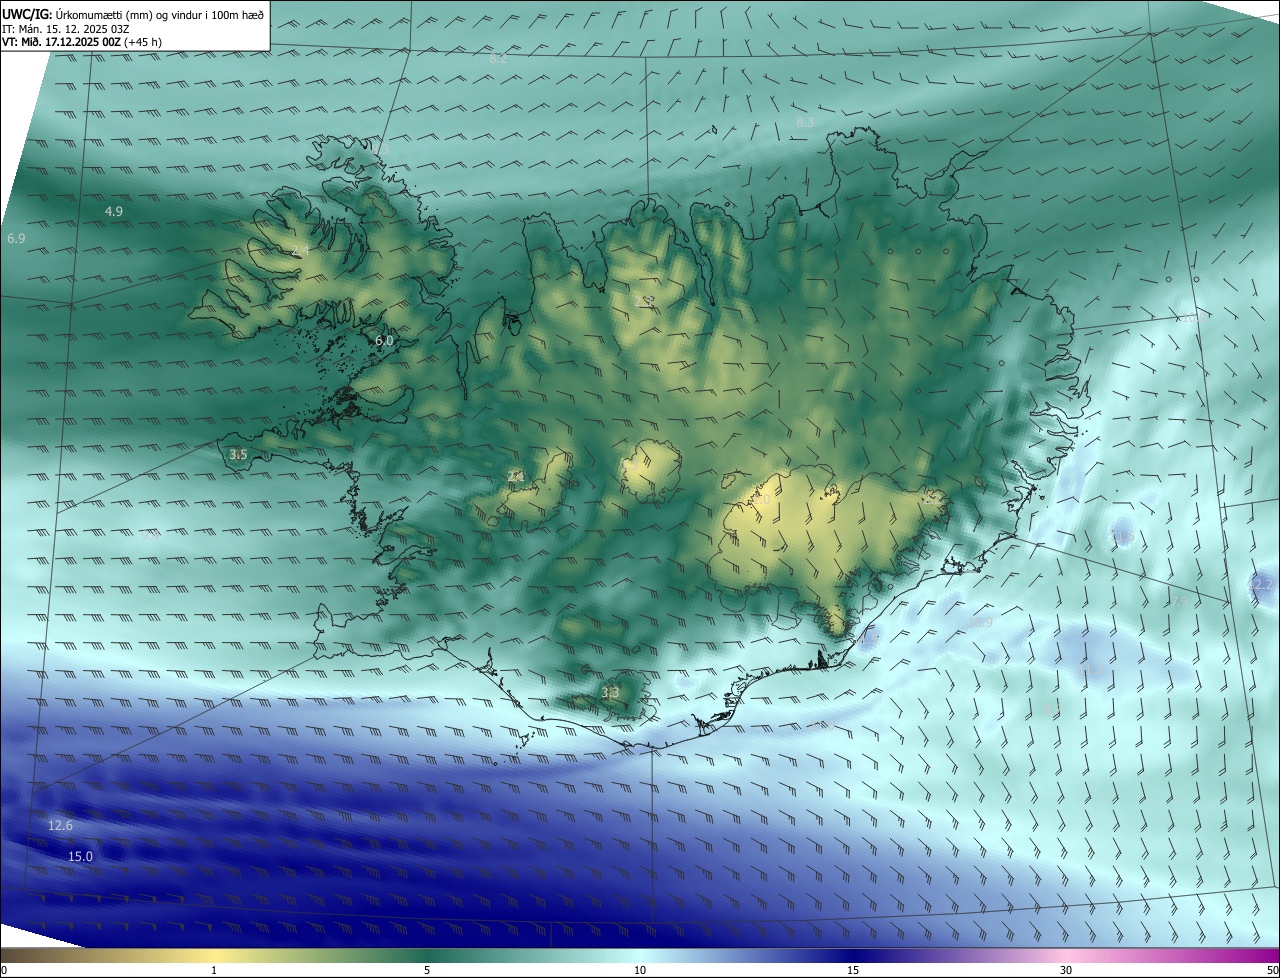Viewport: 1280px width, 978px height.
Task: Click the map value label '3.3'
Action: tap(610, 692)
